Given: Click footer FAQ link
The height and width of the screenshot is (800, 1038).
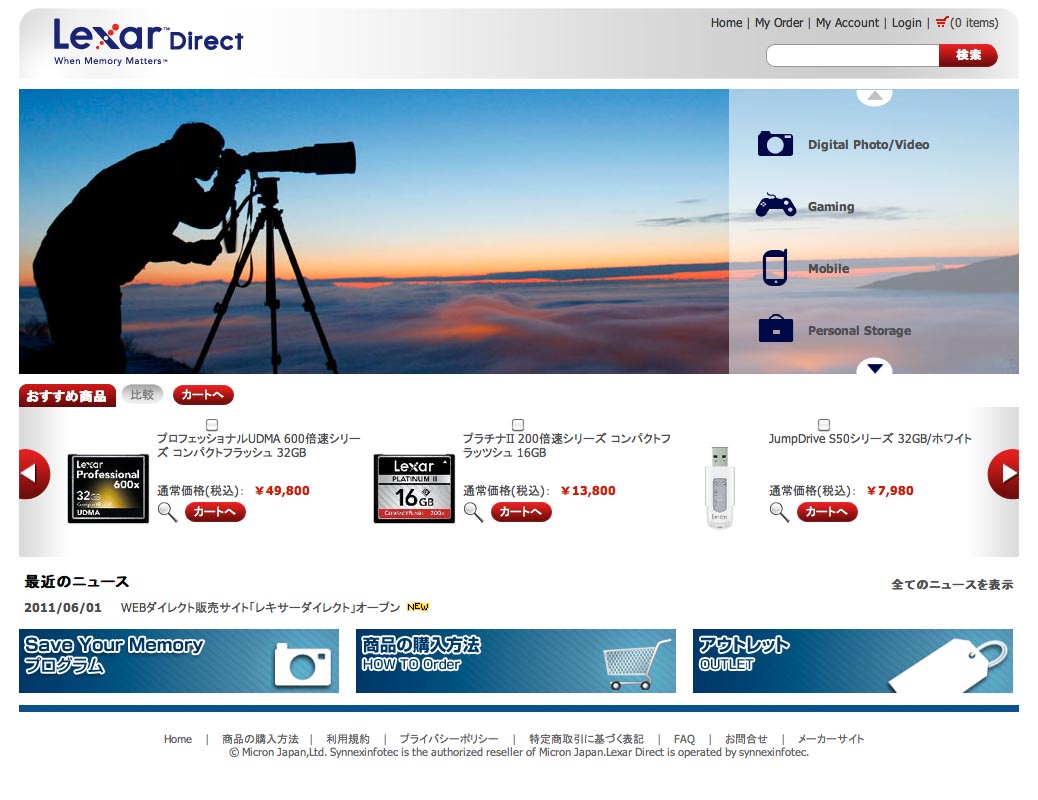Looking at the screenshot, I should point(684,739).
